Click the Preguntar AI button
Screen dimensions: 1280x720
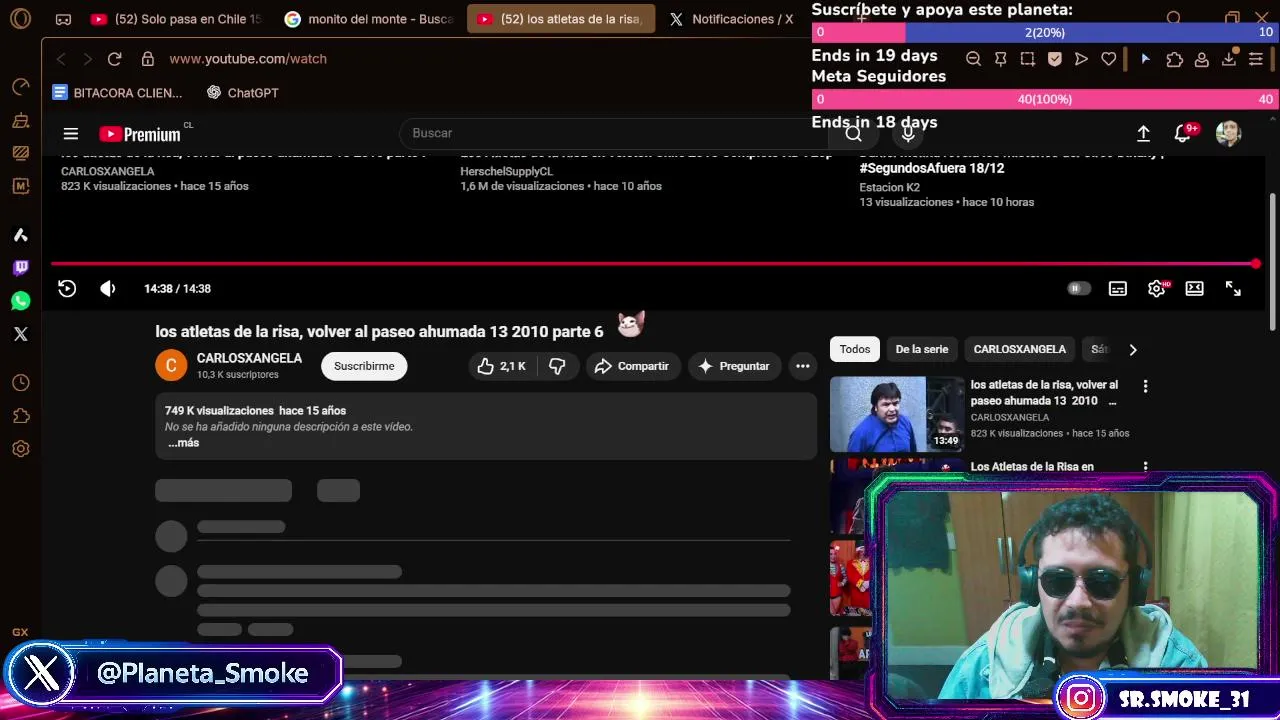734,366
